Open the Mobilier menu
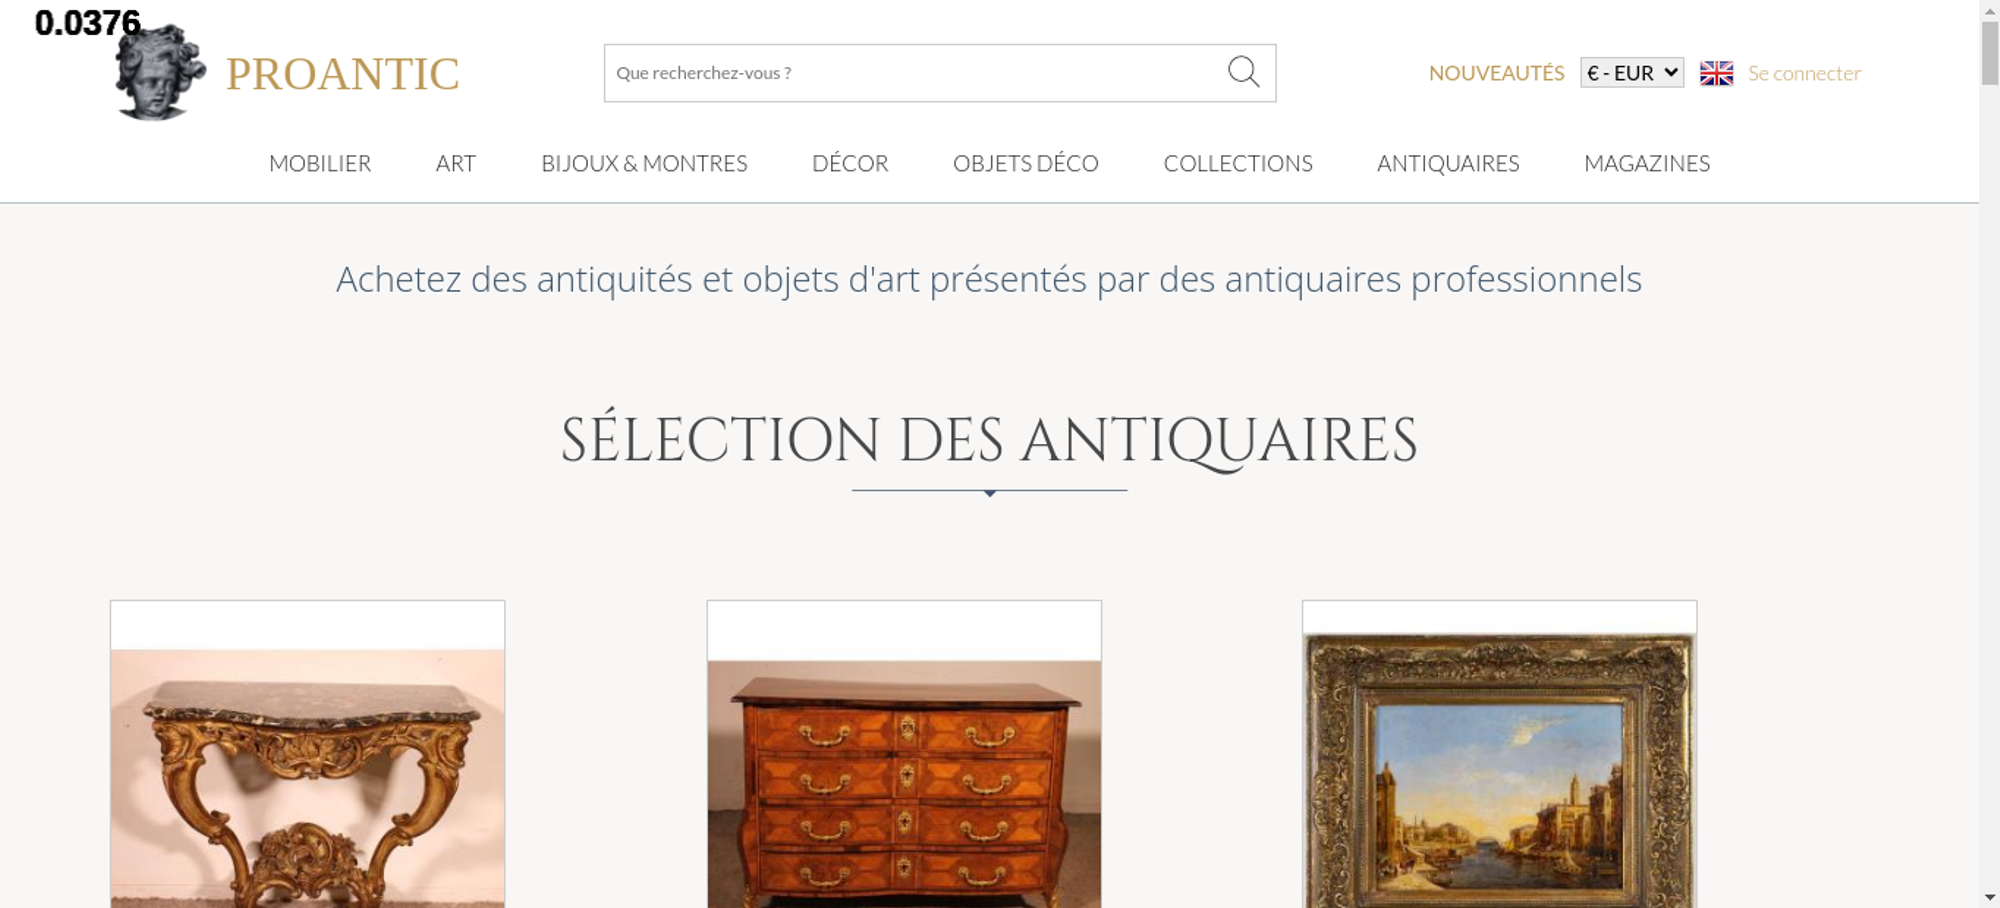The width and height of the screenshot is (2000, 908). point(320,163)
